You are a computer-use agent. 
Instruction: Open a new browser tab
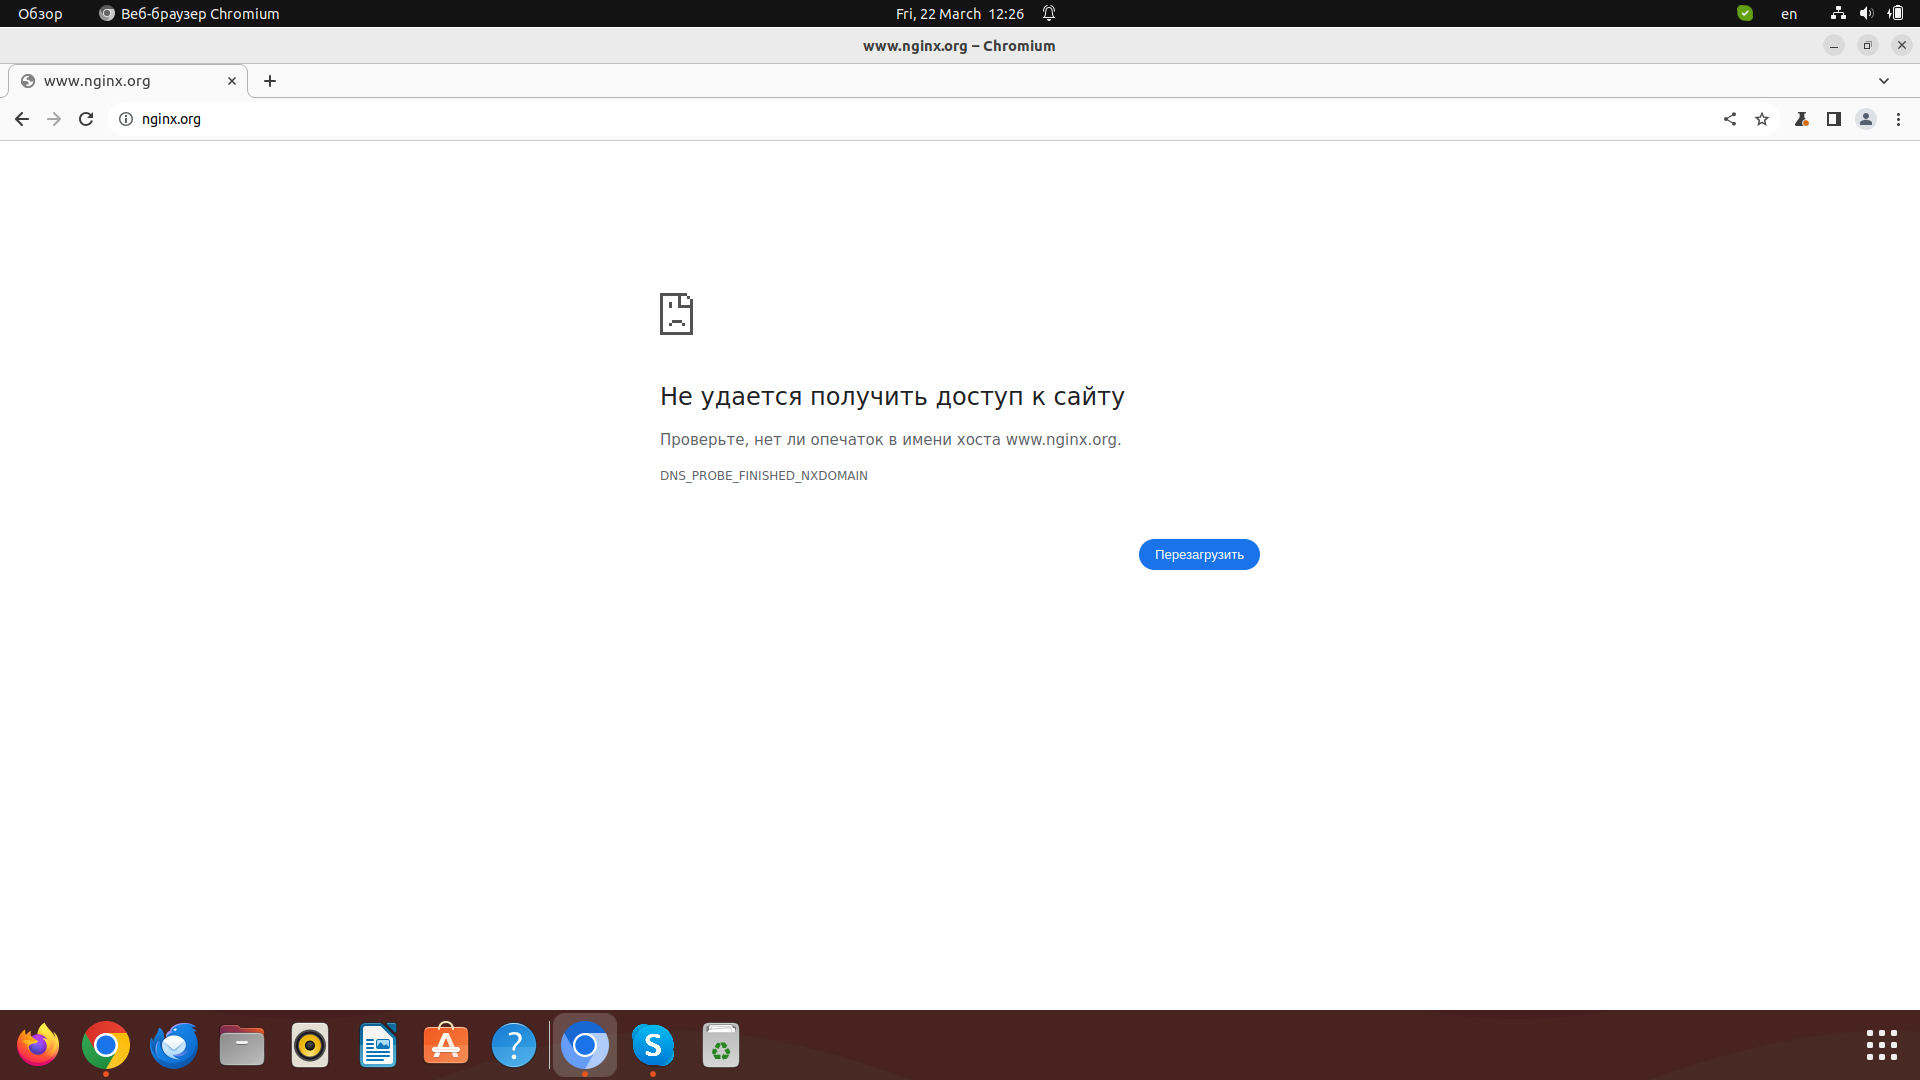270,81
